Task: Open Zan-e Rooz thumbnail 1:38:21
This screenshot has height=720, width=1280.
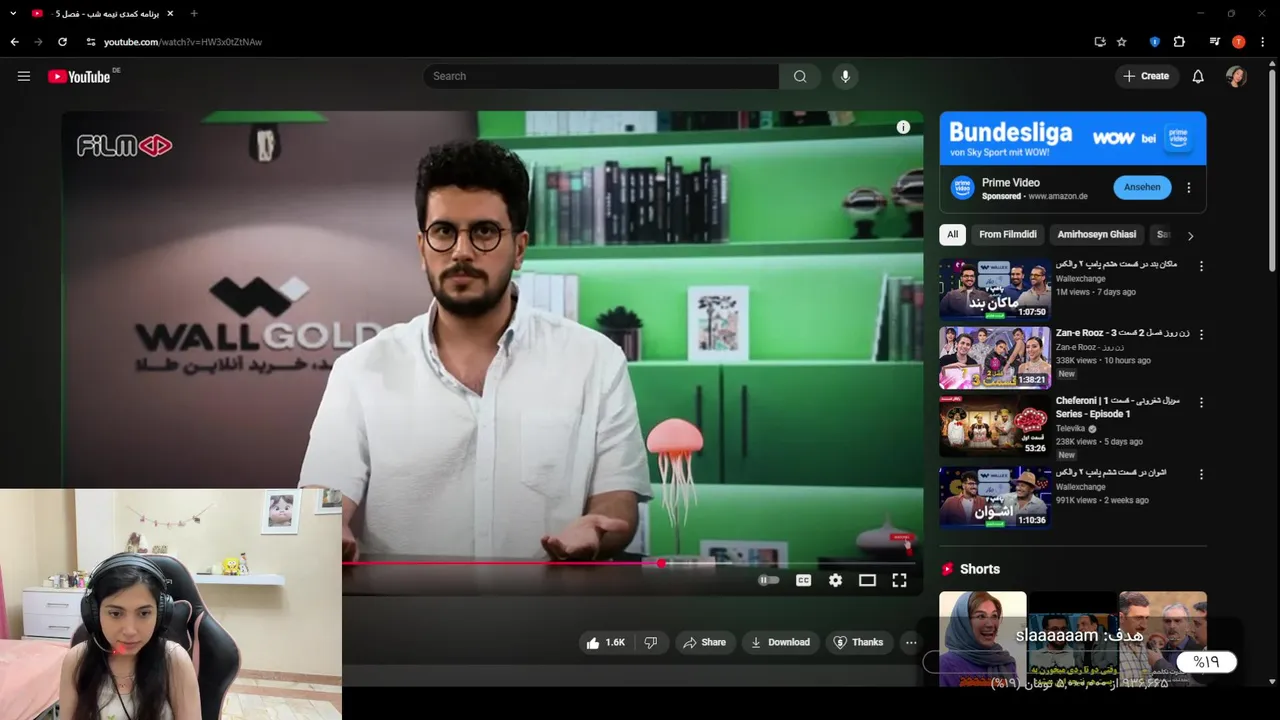Action: 994,357
